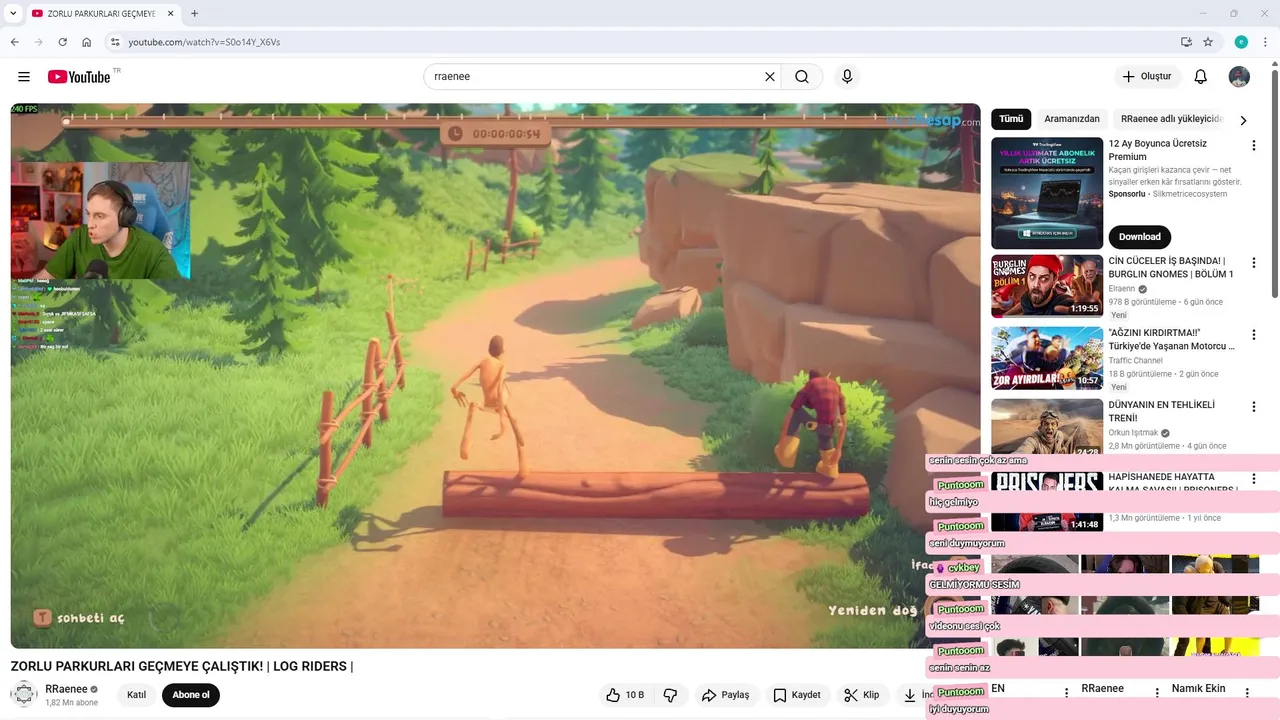Close the ZORLU PARKURLARI tab
This screenshot has height=720, width=1280.
tap(170, 14)
